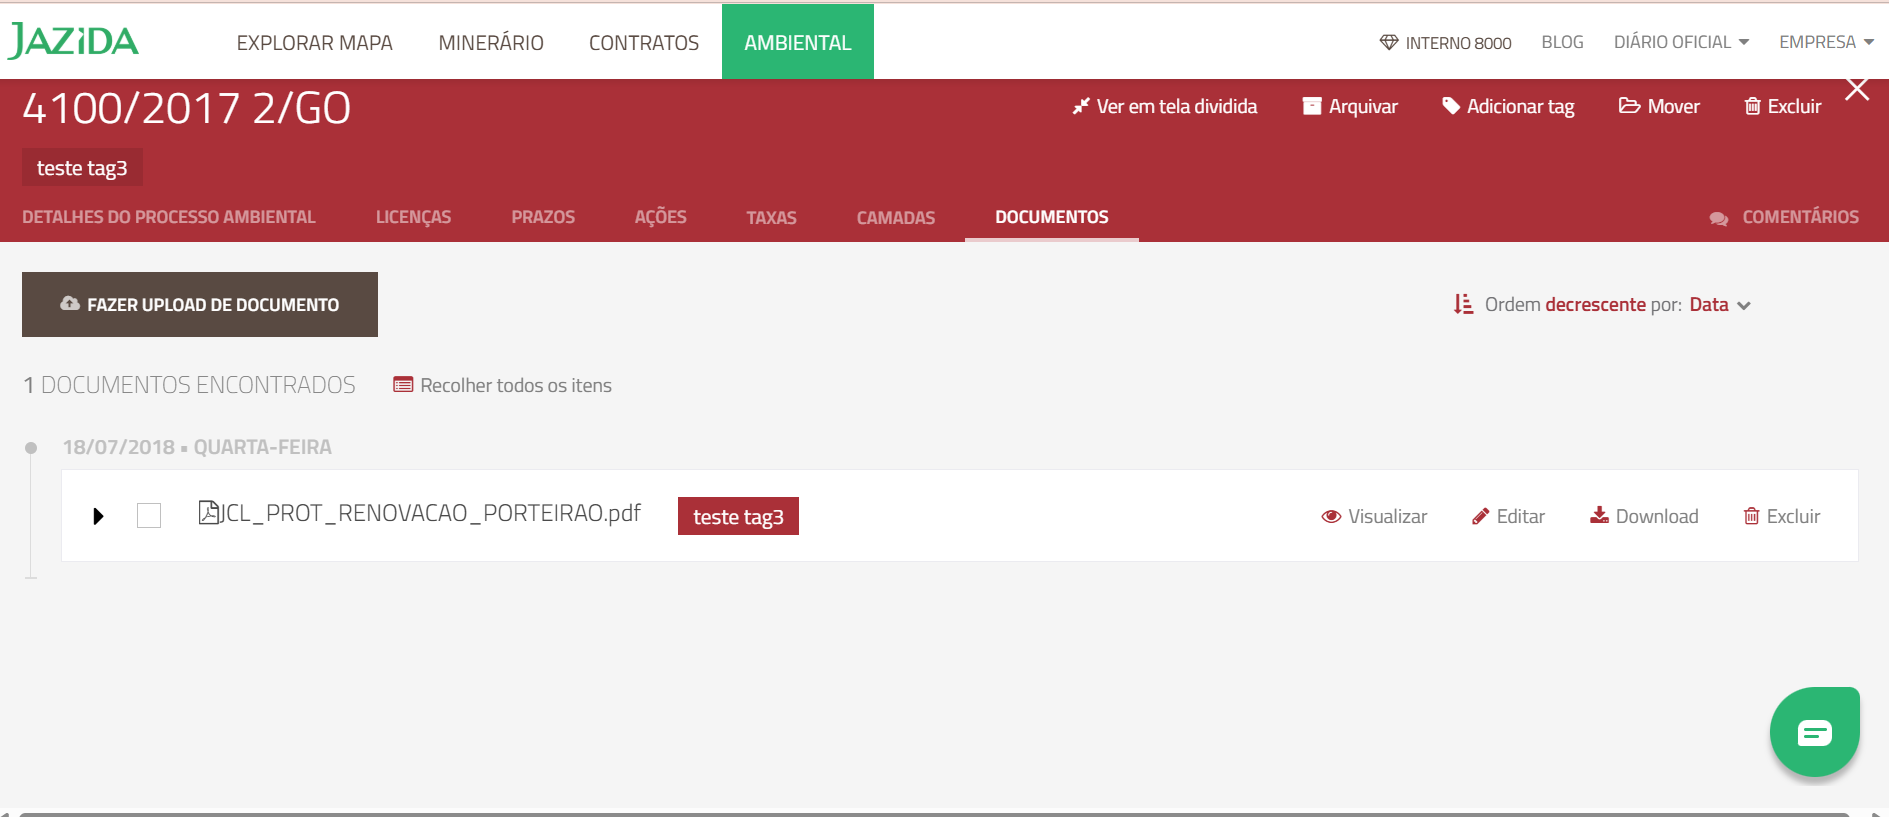Open the Diário Oficial dropdown
1889x817 pixels.
1681,42
